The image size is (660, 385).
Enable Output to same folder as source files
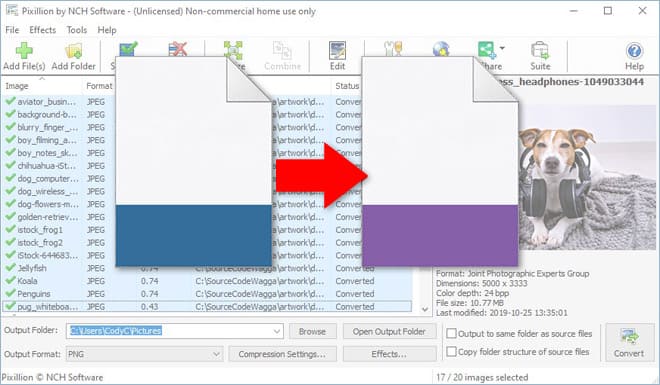451,334
